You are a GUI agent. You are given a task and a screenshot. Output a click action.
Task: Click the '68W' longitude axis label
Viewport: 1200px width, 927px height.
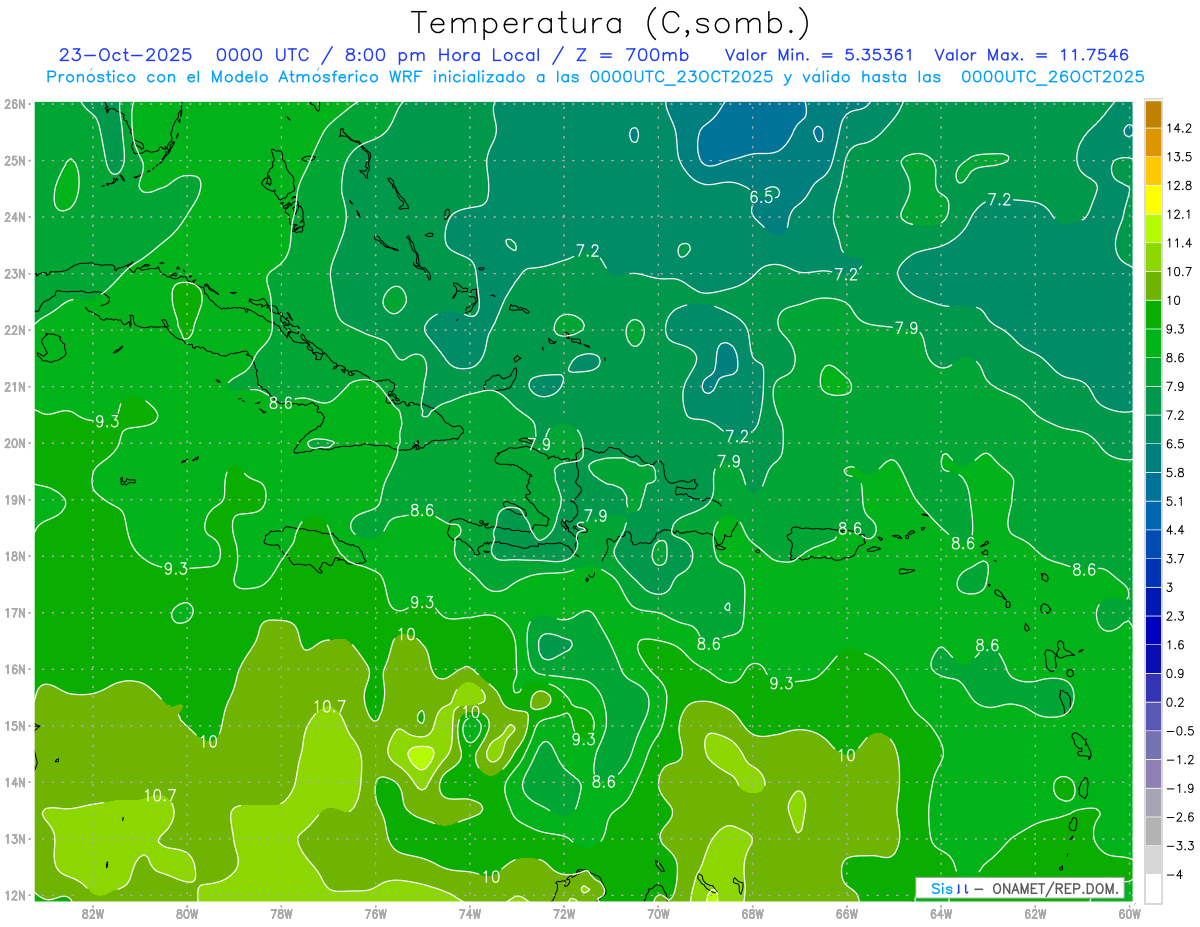coord(752,912)
